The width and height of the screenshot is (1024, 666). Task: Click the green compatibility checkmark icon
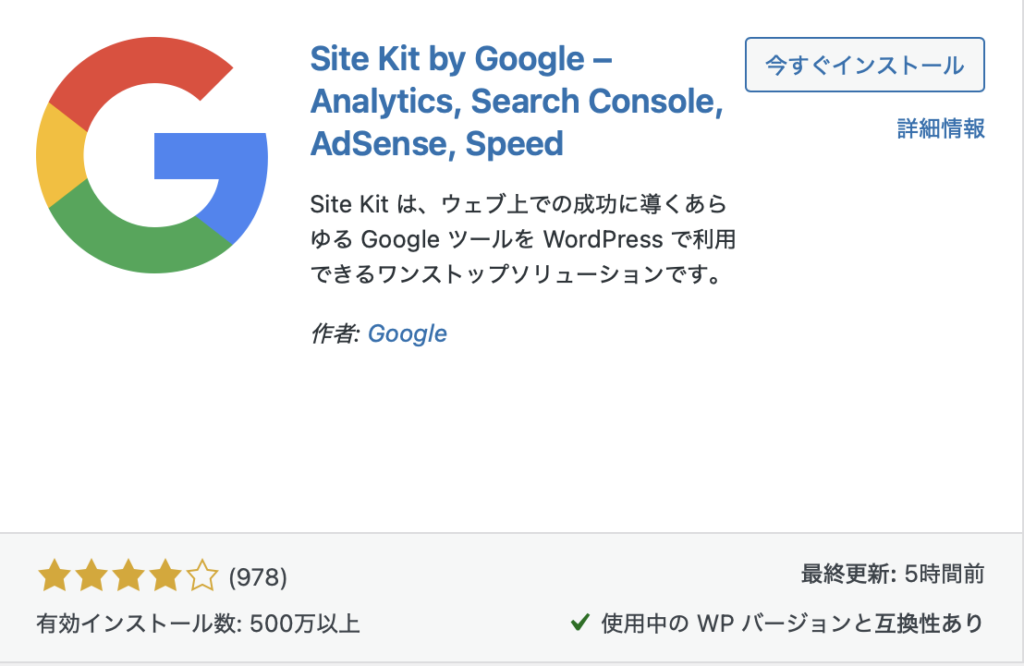click(579, 623)
